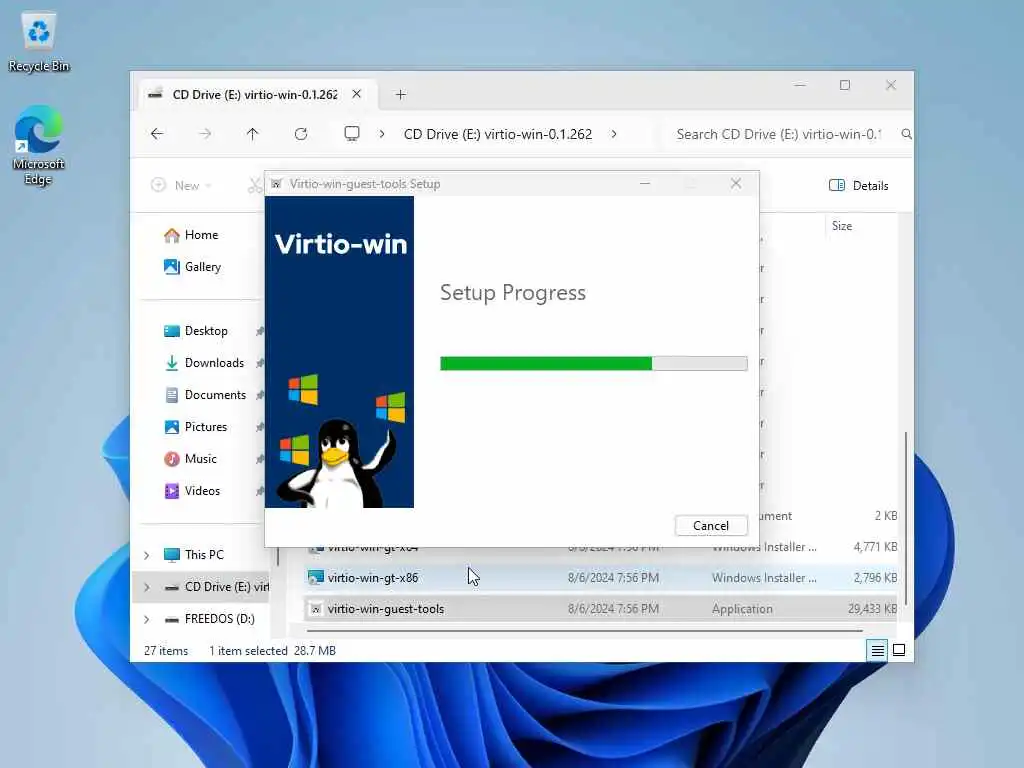Open the Downloads quick access folder

(204, 363)
